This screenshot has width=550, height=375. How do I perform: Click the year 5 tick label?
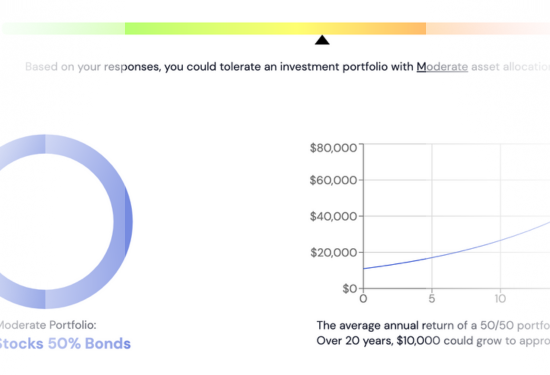click(x=432, y=299)
